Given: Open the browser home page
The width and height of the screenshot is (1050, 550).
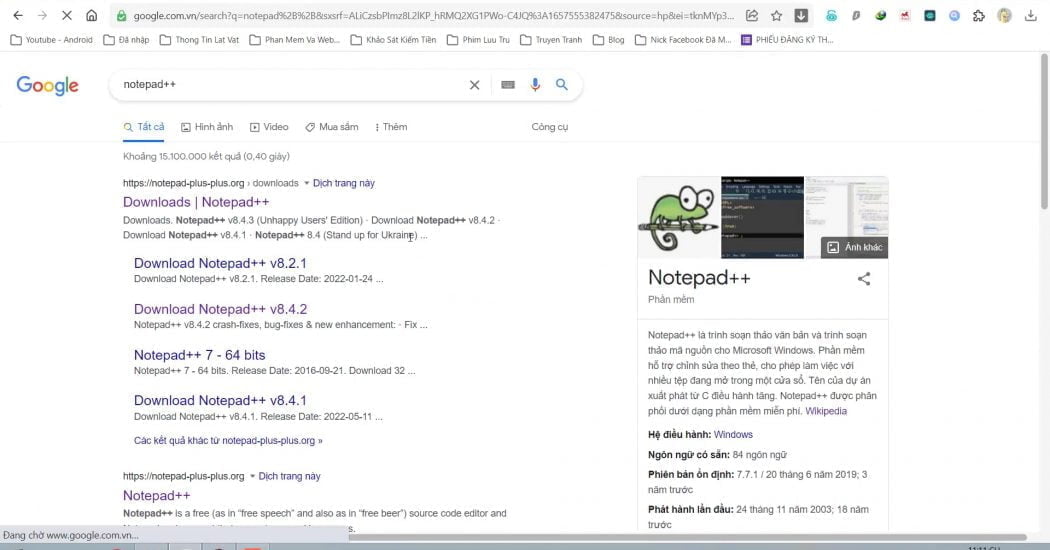Looking at the screenshot, I should click(x=92, y=15).
